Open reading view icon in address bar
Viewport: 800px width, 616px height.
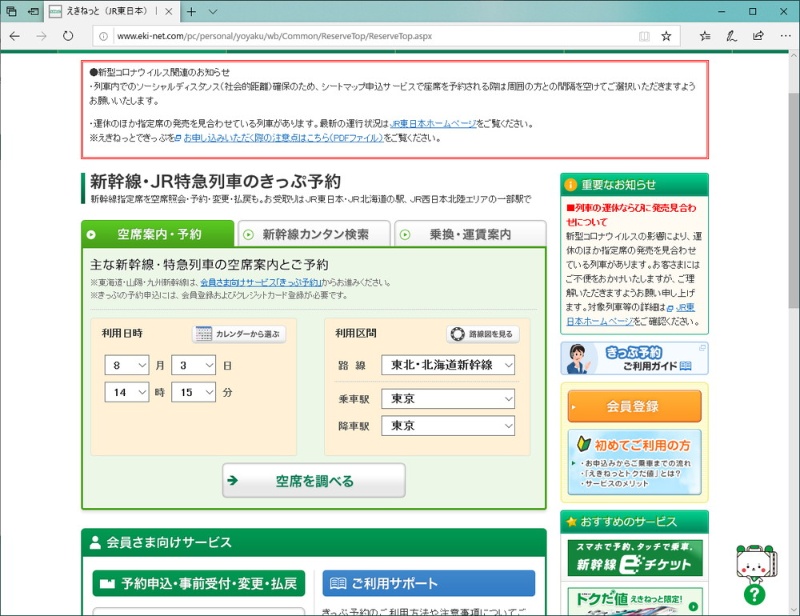644,35
